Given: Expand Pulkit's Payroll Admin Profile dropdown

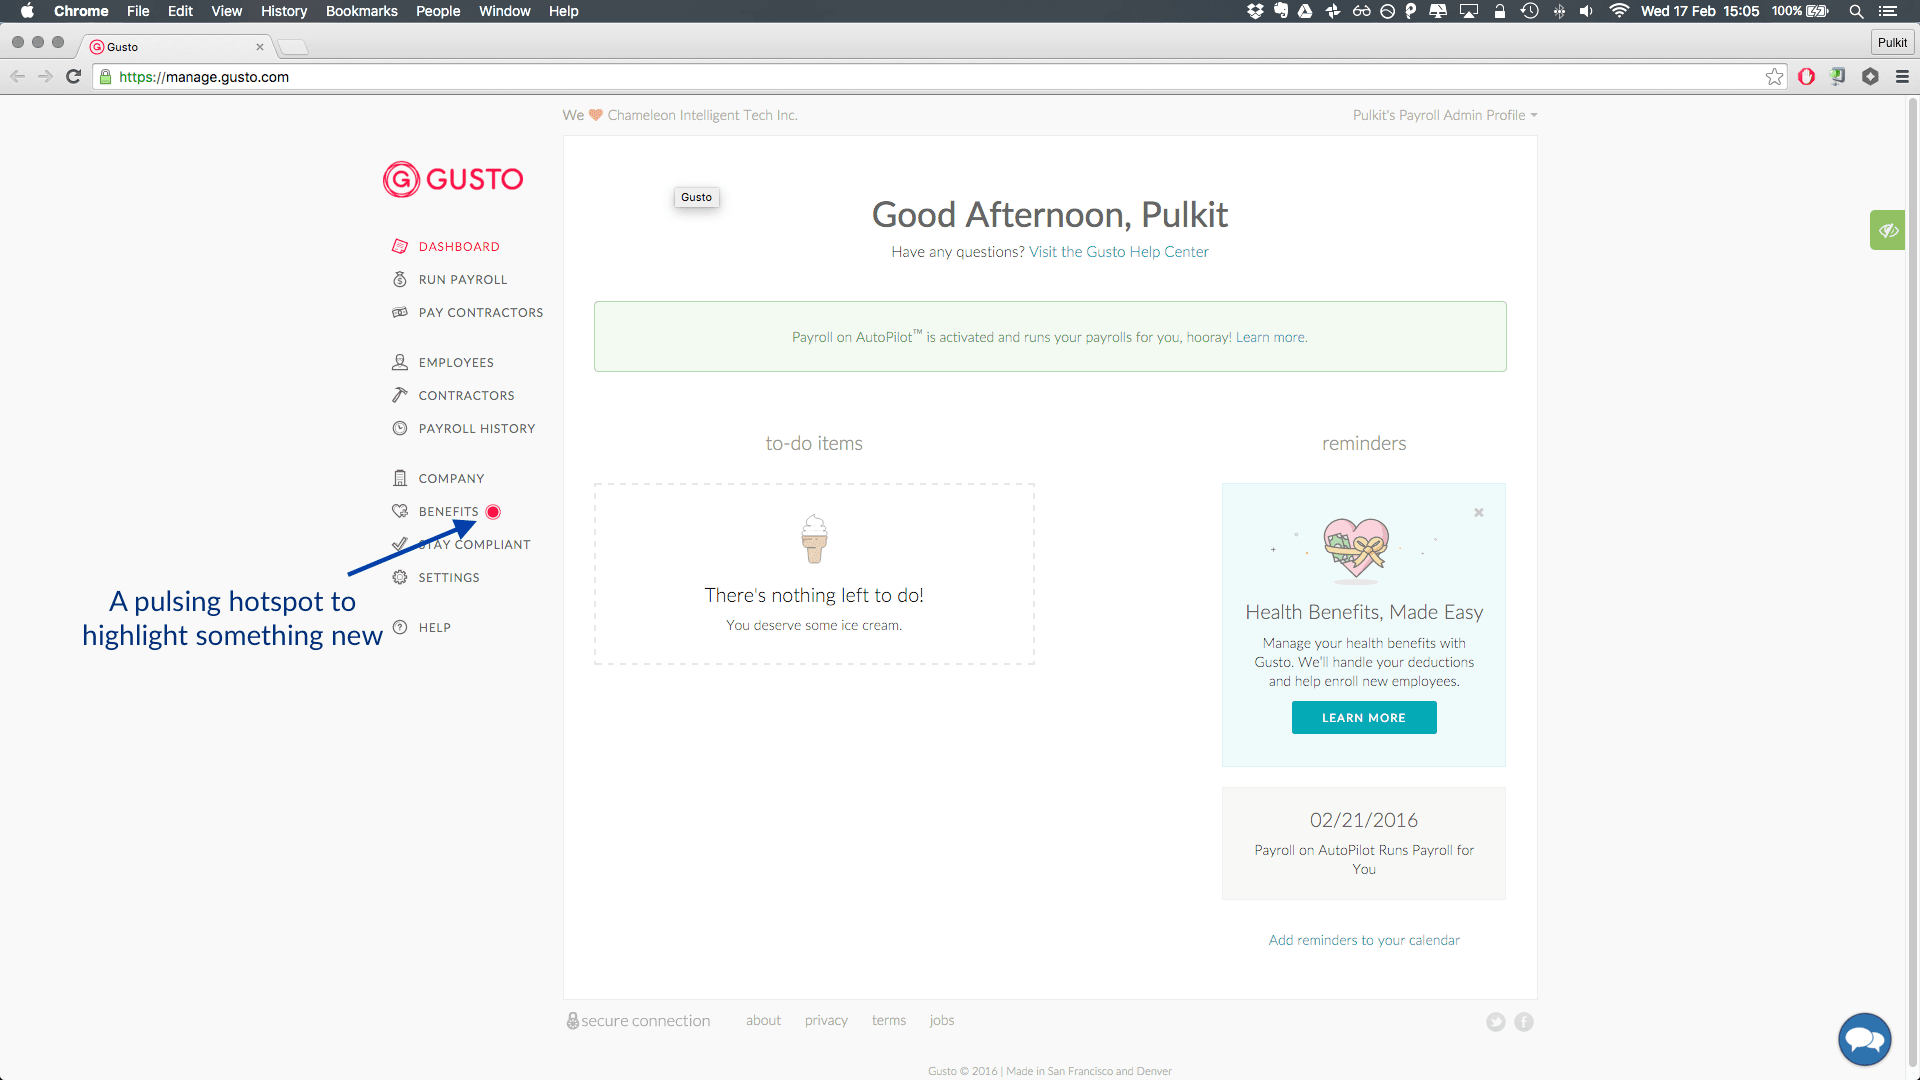Looking at the screenshot, I should coord(1444,115).
